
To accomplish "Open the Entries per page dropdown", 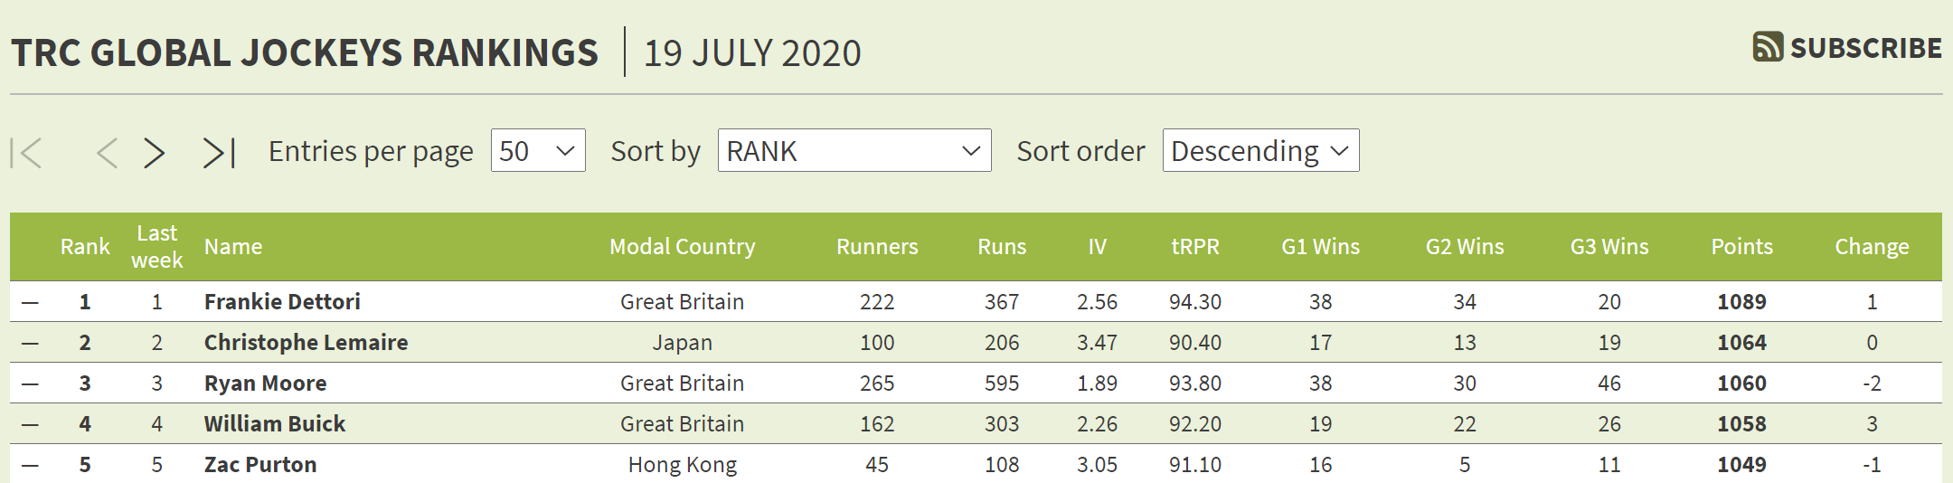I will pyautogui.click(x=538, y=151).
